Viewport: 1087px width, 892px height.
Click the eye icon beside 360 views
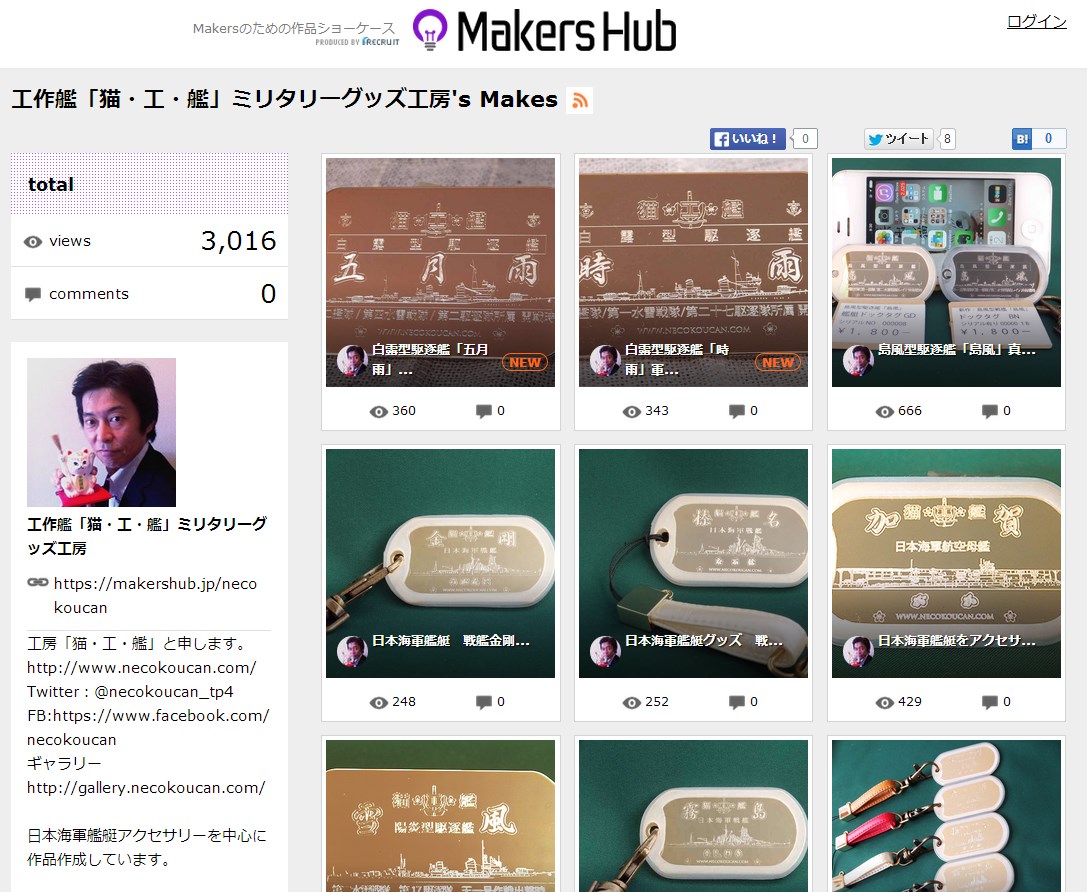pos(379,412)
